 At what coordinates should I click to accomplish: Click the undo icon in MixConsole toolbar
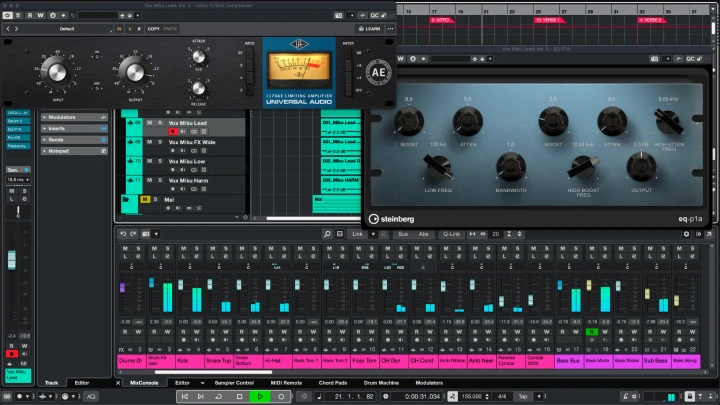tap(123, 234)
